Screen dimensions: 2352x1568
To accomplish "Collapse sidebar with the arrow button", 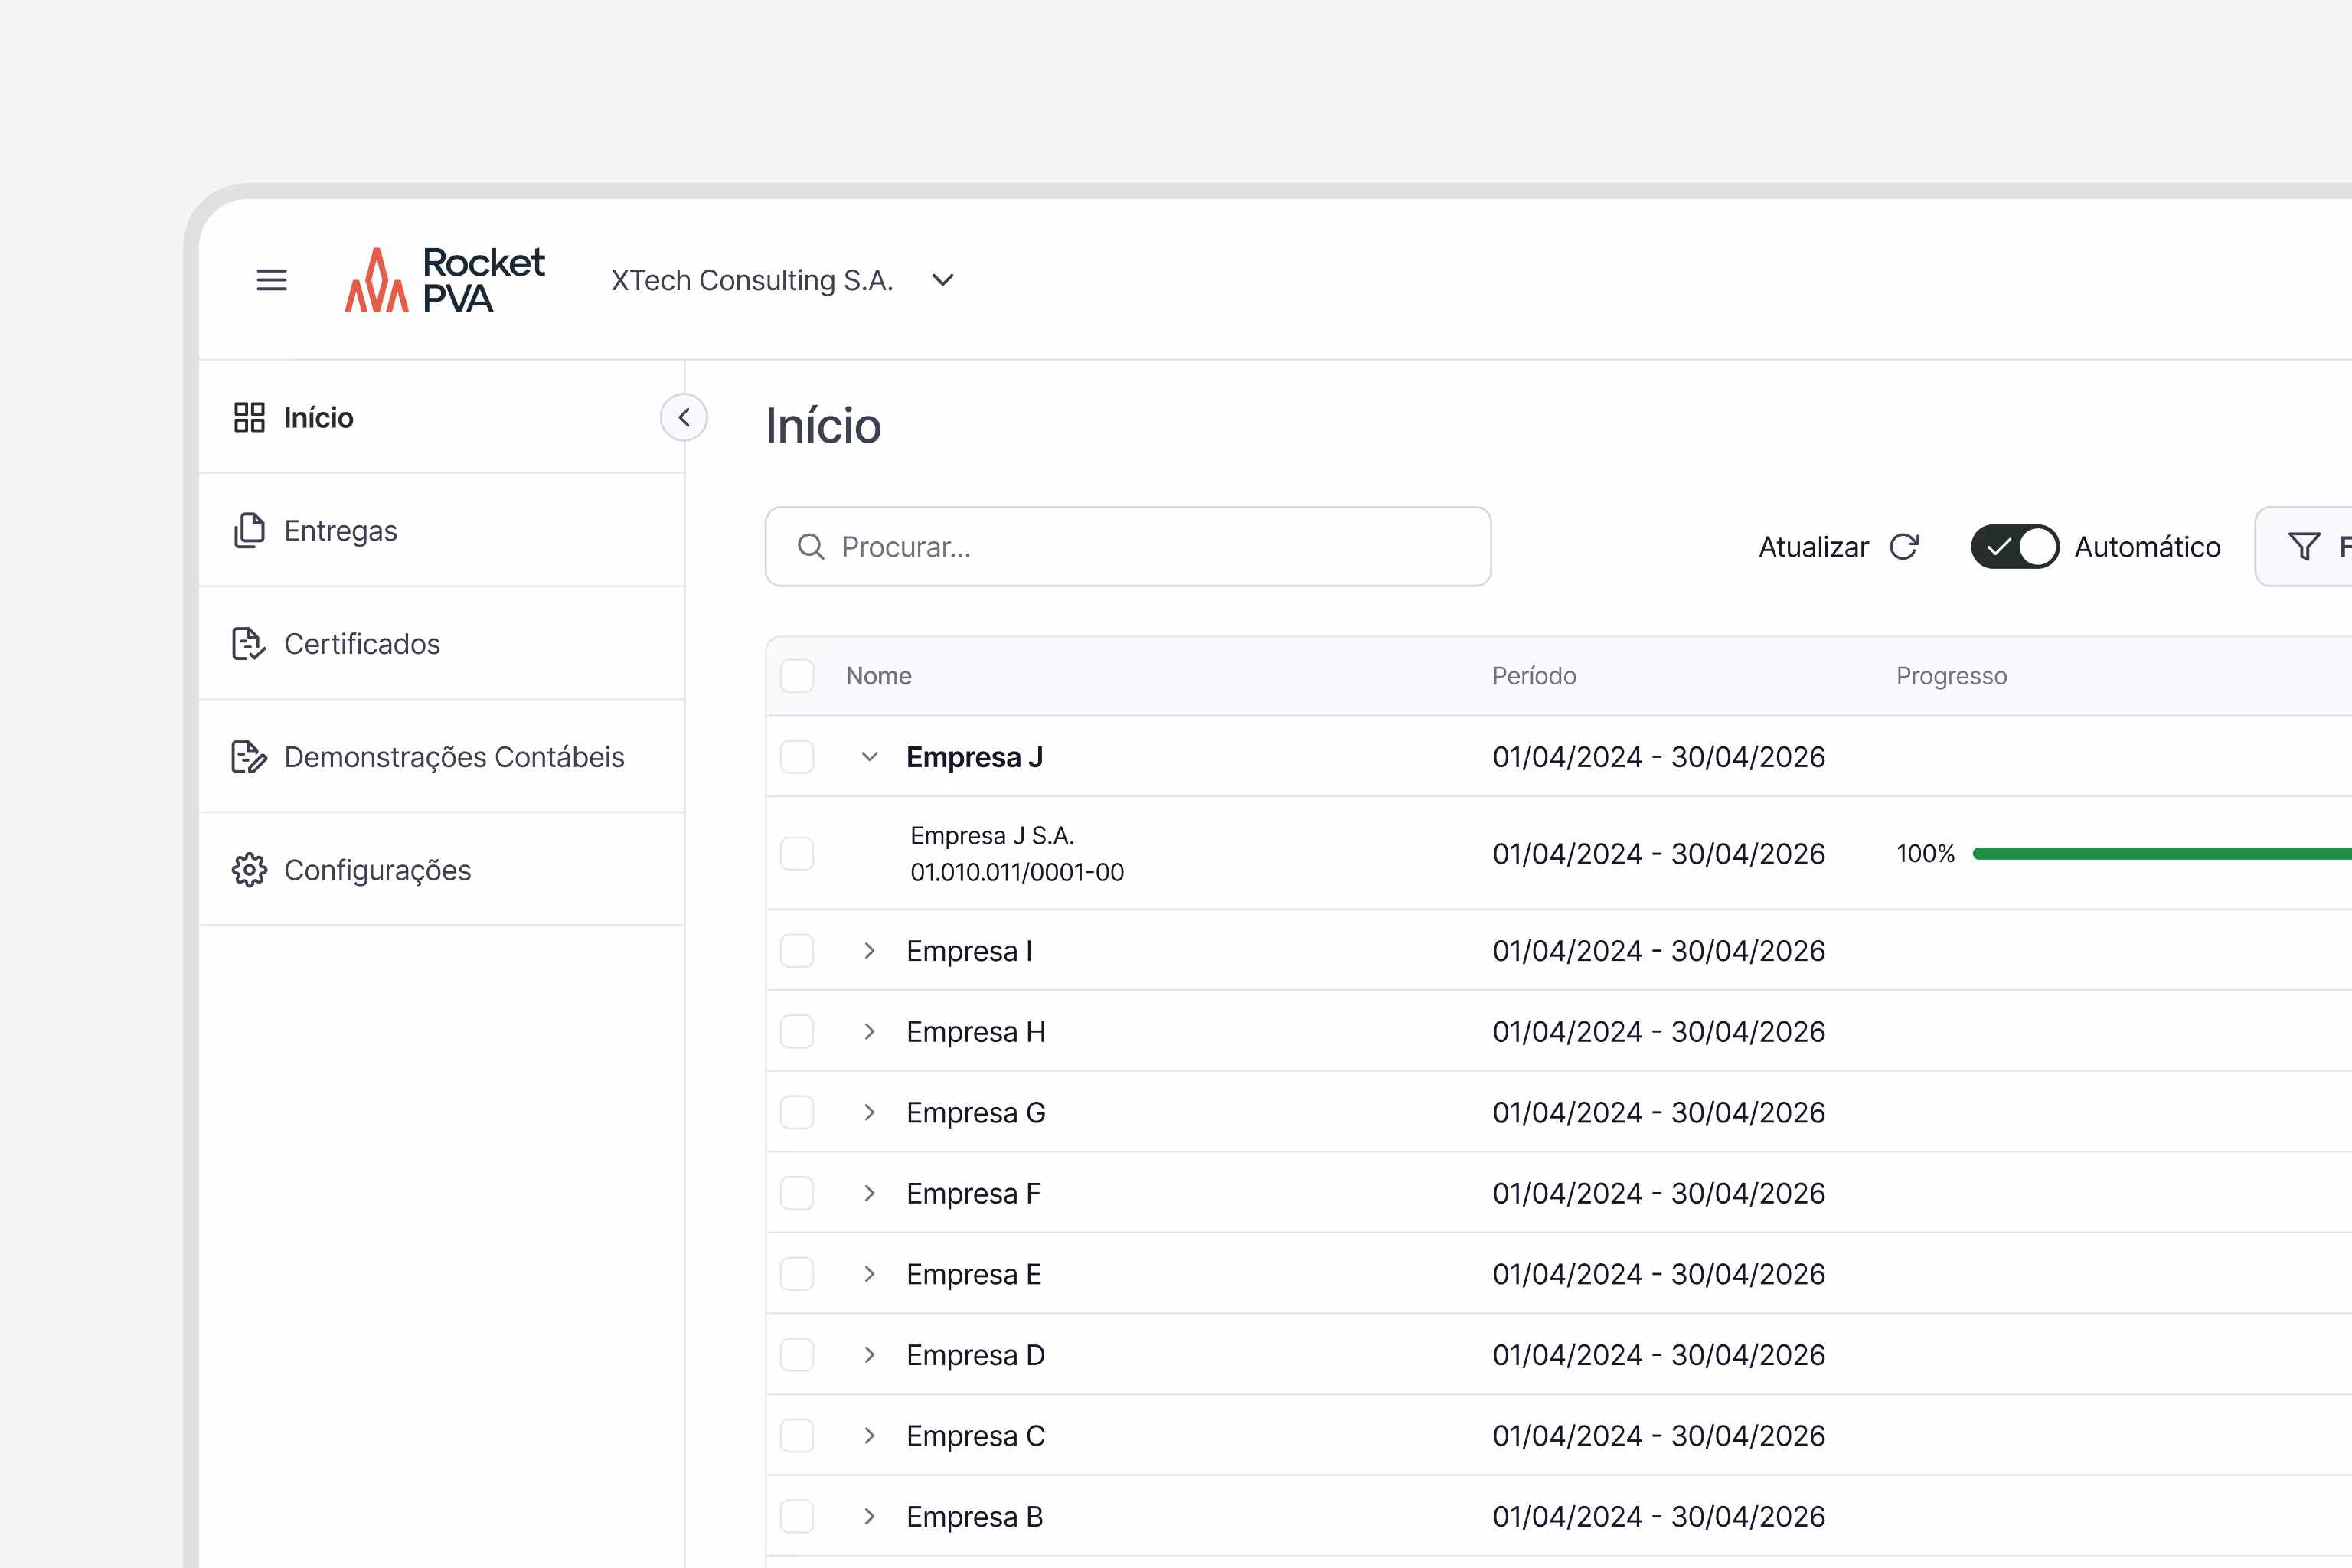I will pos(684,418).
